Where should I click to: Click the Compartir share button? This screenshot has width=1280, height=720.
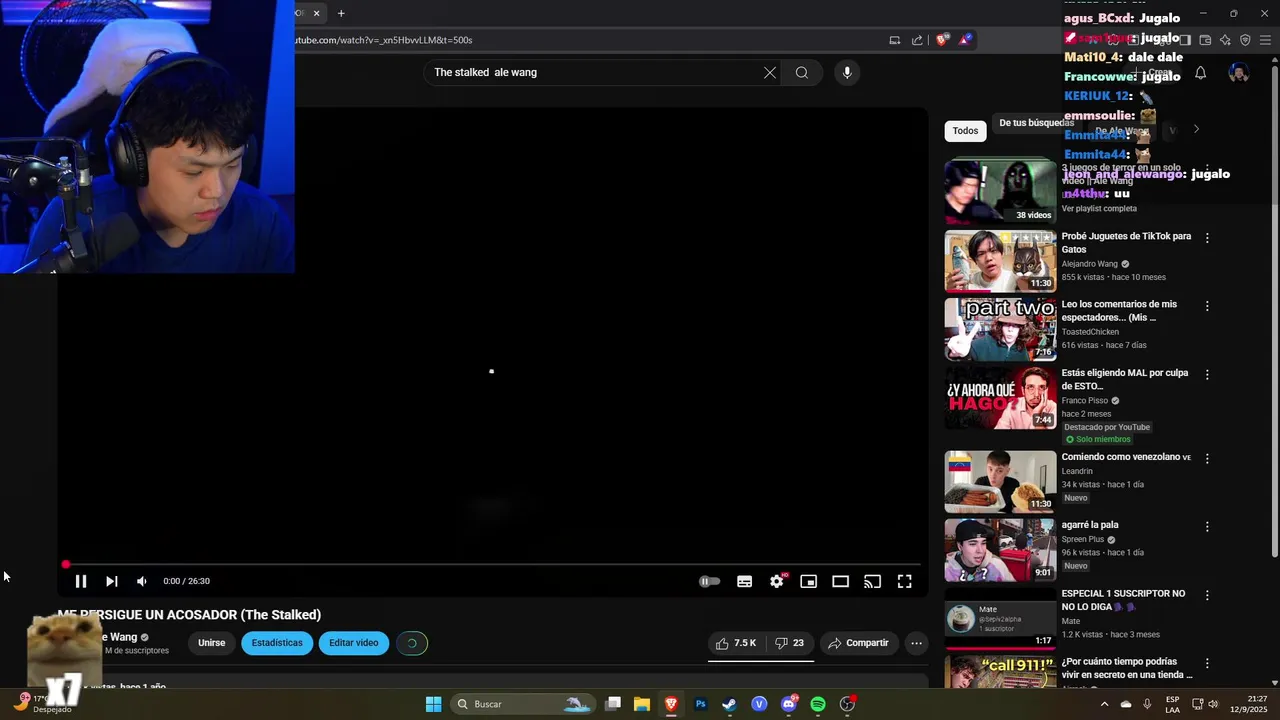click(857, 643)
